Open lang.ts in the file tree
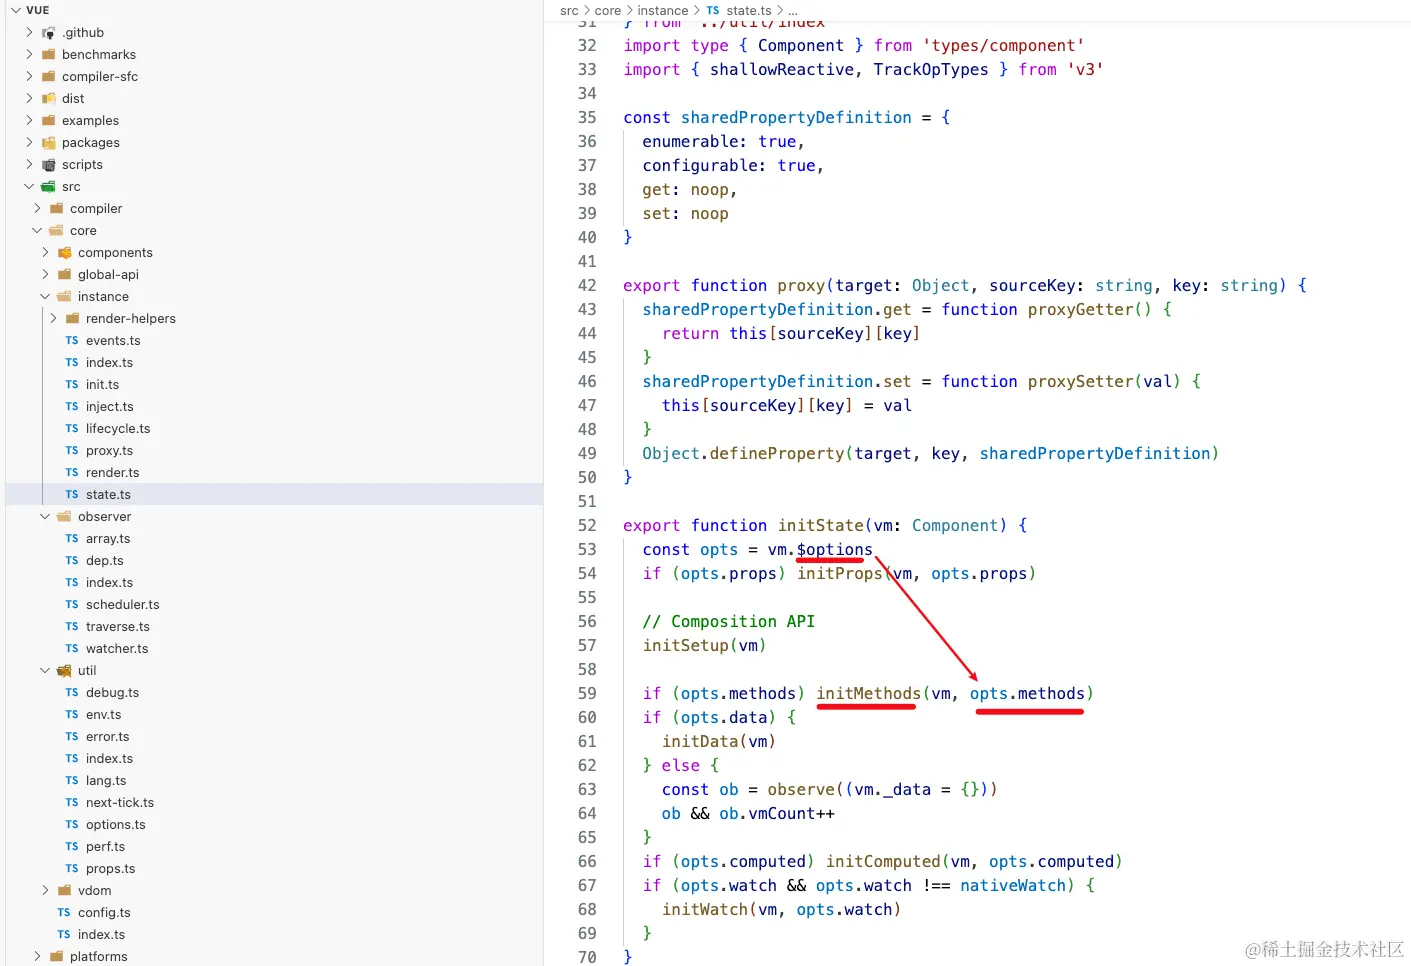The height and width of the screenshot is (966, 1411). 106,781
